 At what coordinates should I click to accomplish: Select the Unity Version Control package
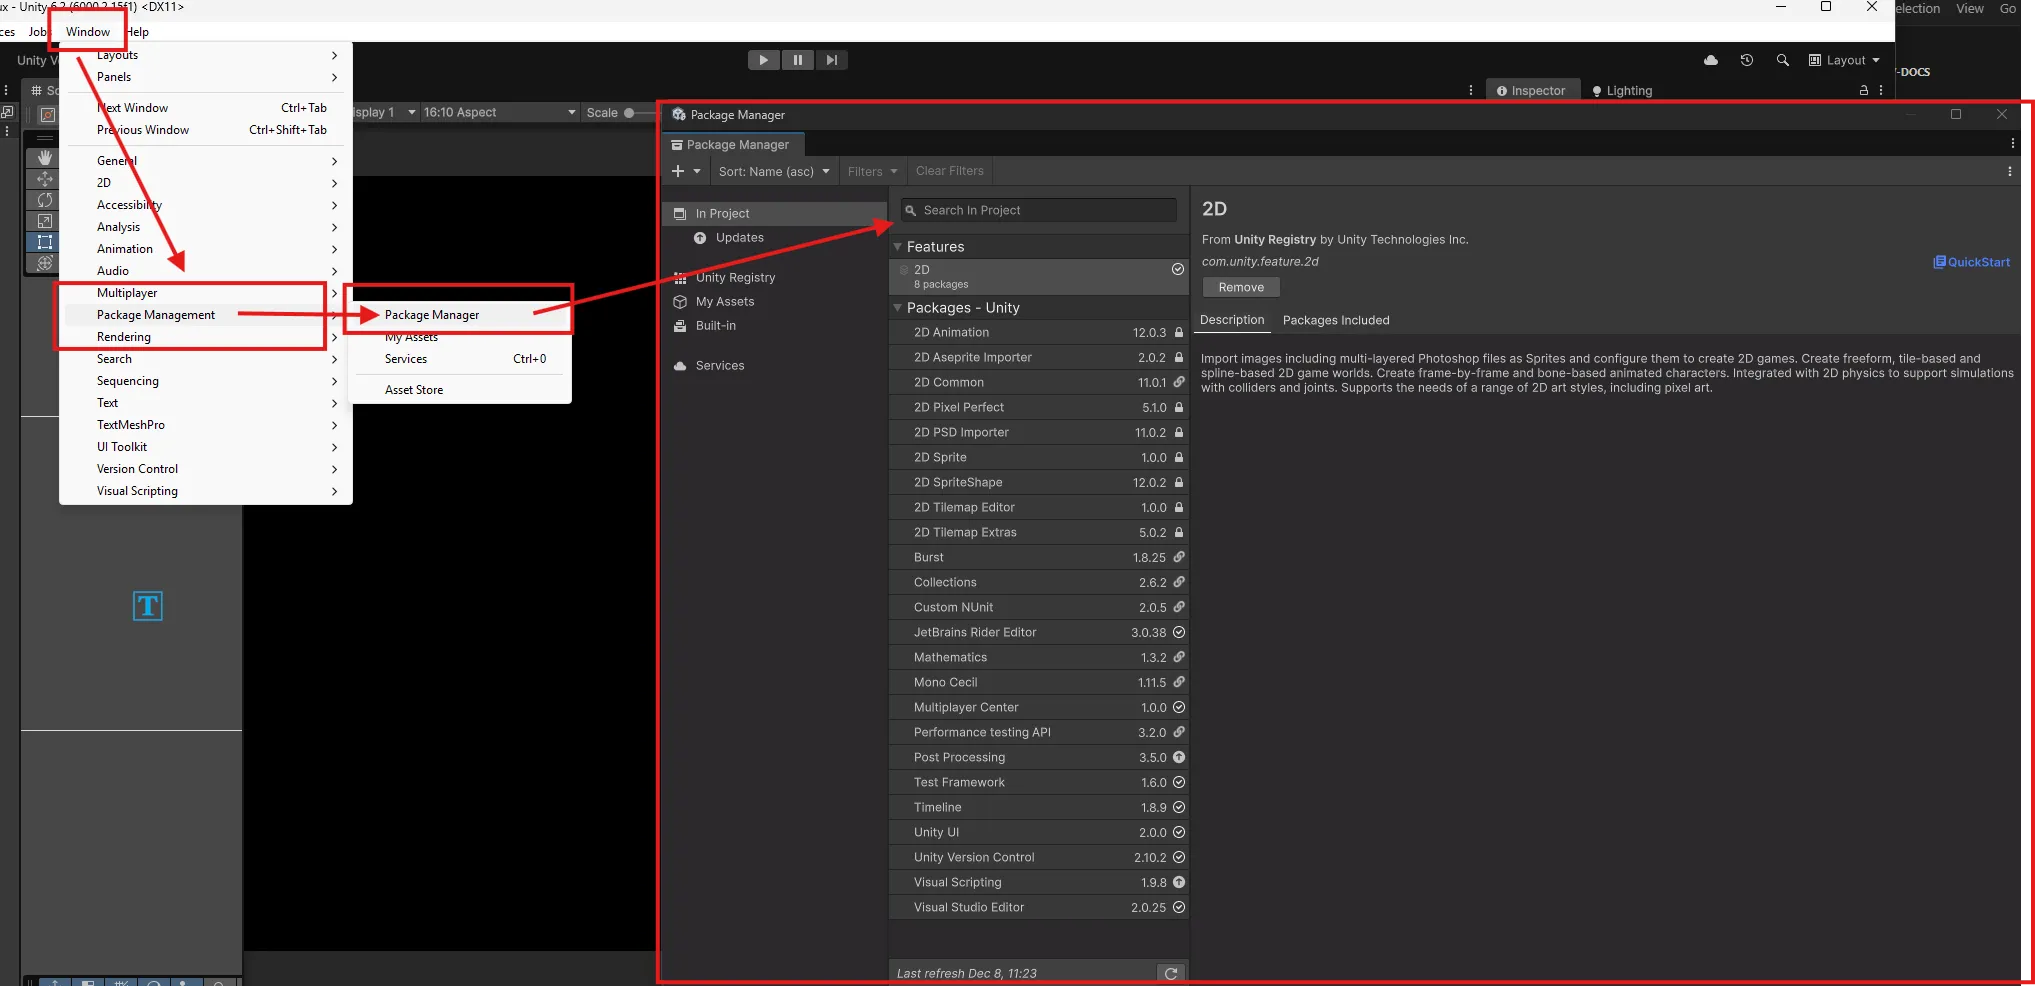[x=1038, y=858]
